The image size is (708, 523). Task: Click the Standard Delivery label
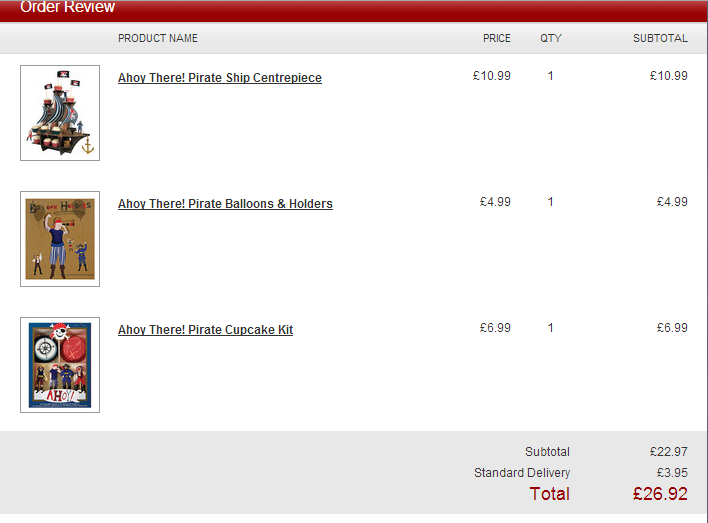click(522, 473)
